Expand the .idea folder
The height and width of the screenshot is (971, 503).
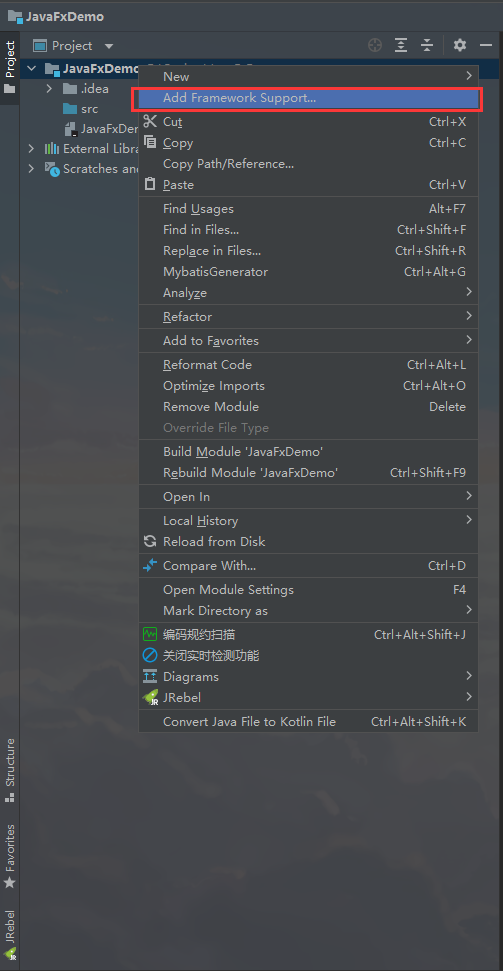(x=50, y=89)
